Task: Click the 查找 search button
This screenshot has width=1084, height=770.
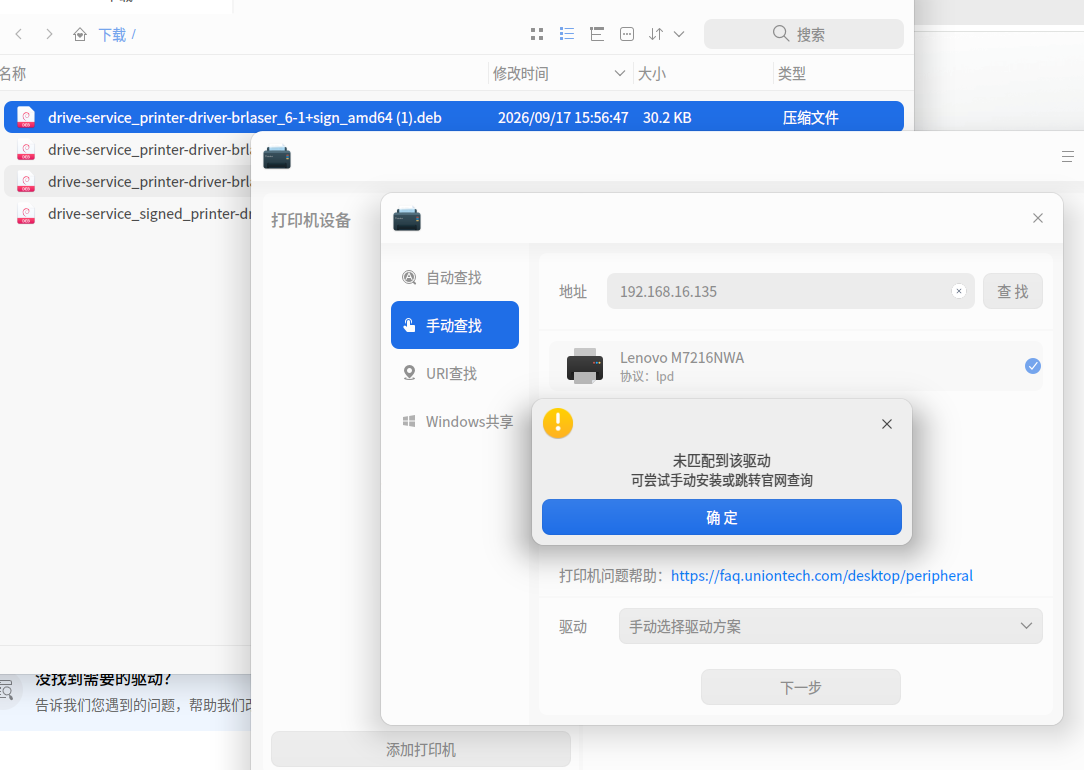Action: 1012,291
